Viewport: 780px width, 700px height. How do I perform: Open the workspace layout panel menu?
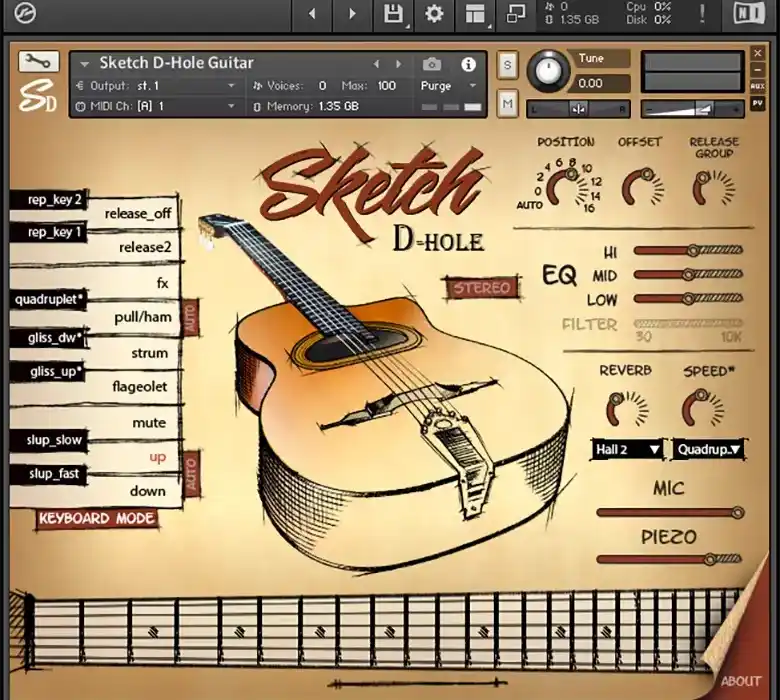point(475,13)
